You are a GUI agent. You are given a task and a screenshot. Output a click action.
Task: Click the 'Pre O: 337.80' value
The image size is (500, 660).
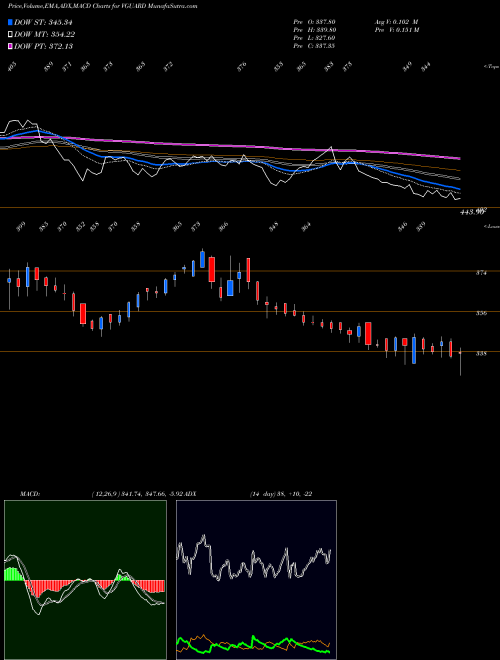[314, 22]
